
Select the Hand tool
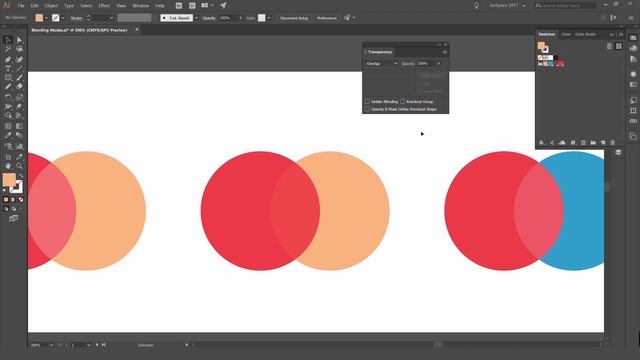[8, 166]
